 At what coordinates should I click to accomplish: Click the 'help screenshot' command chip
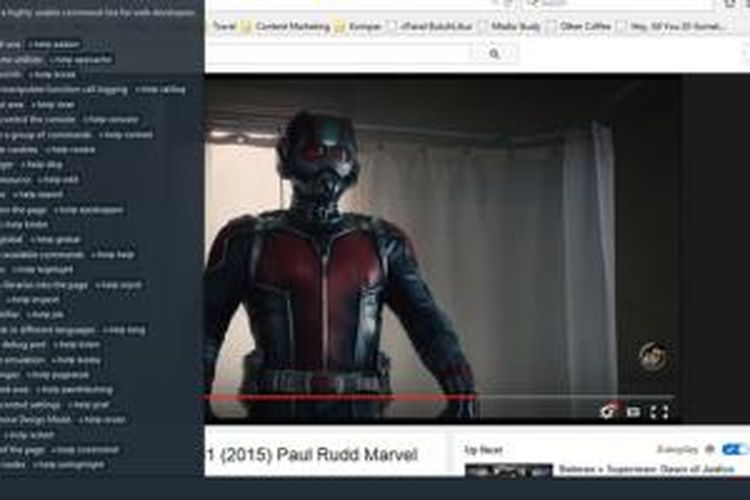click(85, 450)
